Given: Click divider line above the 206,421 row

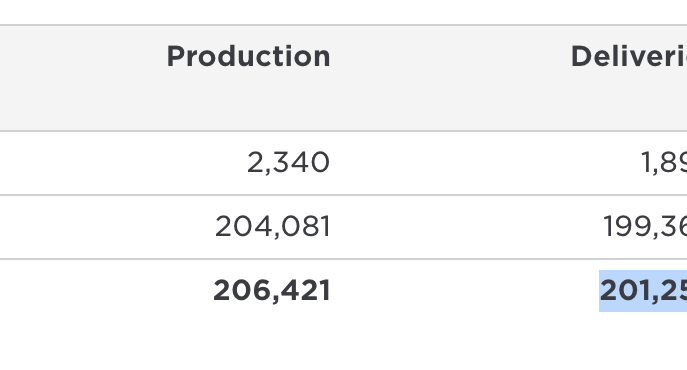Looking at the screenshot, I should (344, 259).
